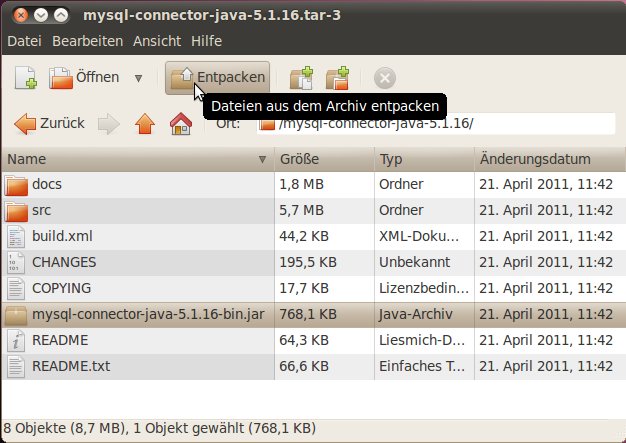Select the build.xml file icon
This screenshot has height=443, width=626.
click(x=17, y=236)
